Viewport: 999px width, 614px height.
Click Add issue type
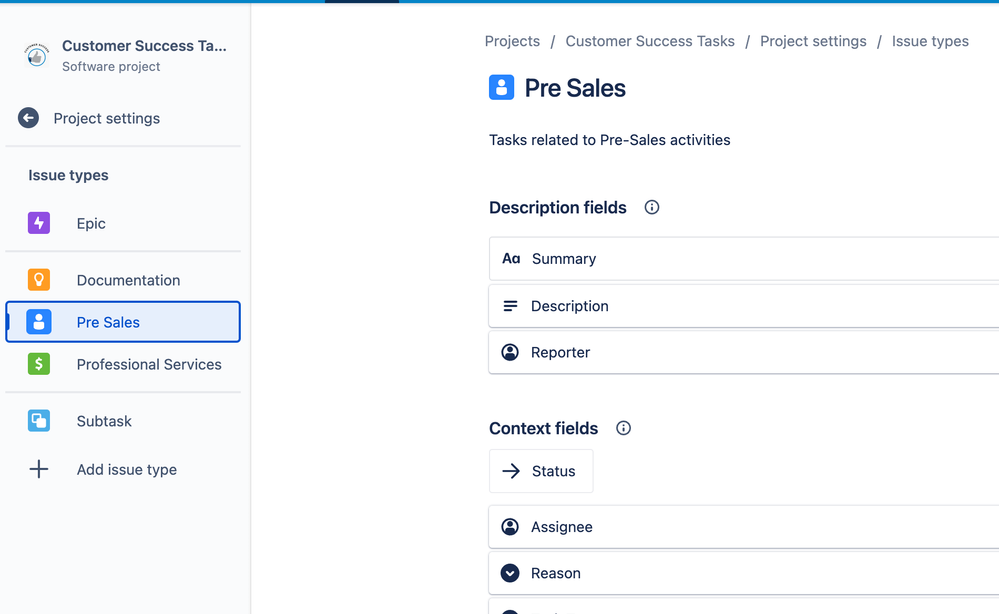pyautogui.click(x=123, y=469)
